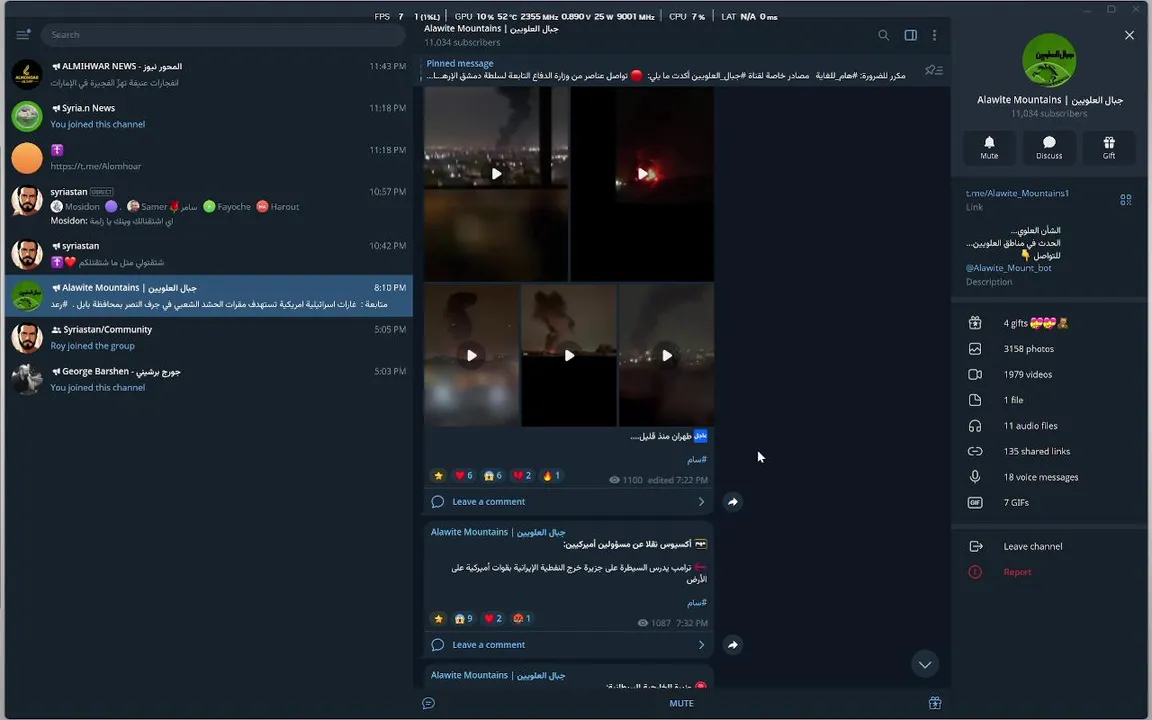
Task: Open the Syria.n News chat
Action: 209,116
